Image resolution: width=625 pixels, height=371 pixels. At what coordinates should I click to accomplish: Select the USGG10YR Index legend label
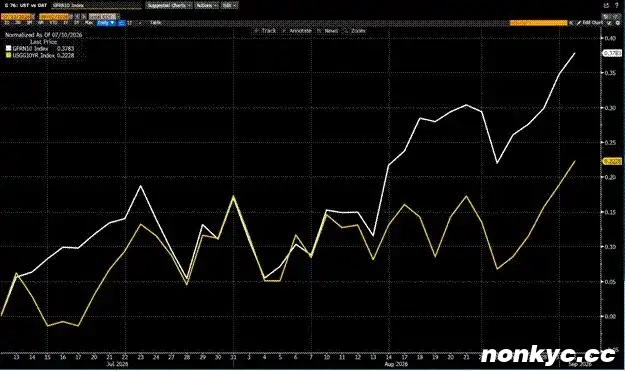(x=33, y=55)
